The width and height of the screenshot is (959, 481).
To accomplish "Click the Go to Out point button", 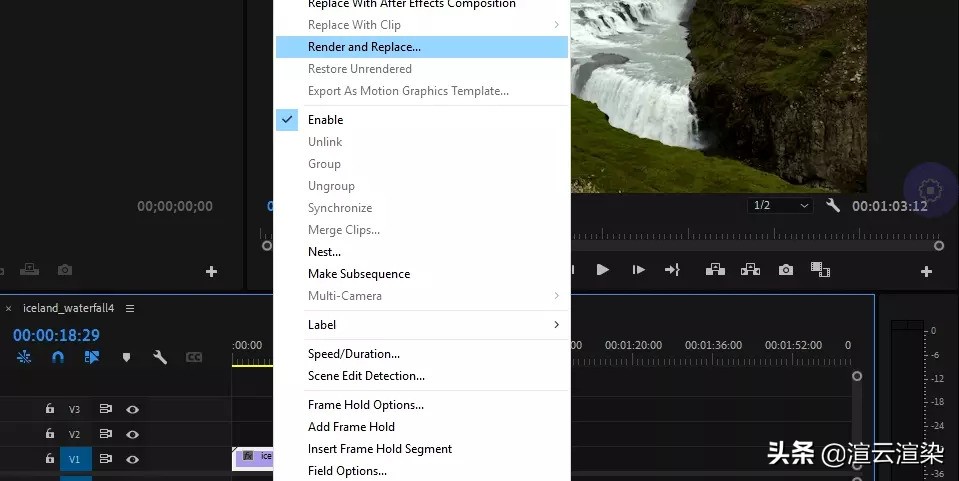I will pos(672,269).
